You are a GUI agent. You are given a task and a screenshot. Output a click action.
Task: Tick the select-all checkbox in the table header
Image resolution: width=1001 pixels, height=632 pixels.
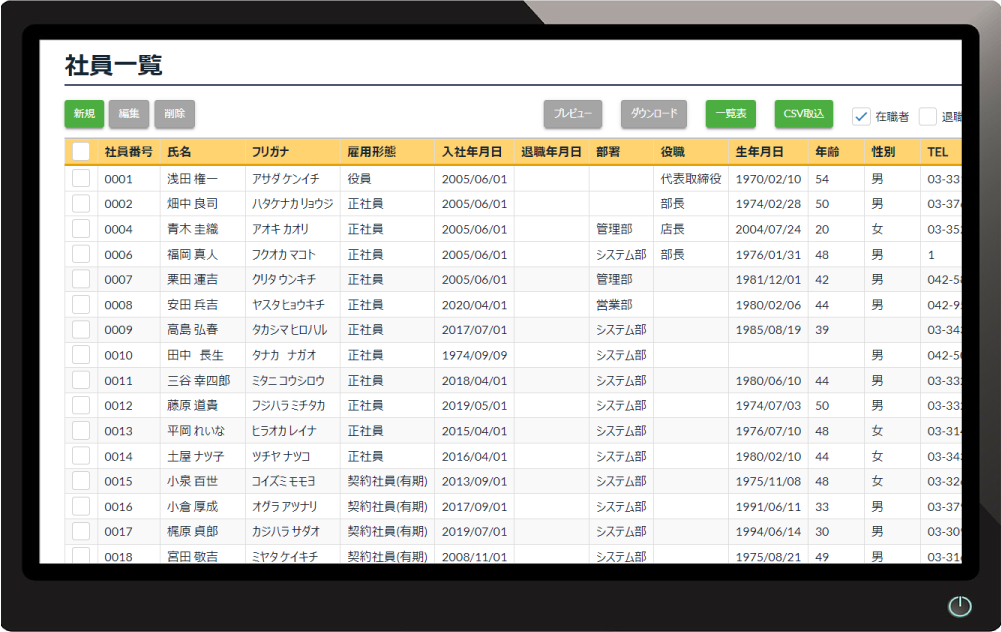click(x=81, y=152)
